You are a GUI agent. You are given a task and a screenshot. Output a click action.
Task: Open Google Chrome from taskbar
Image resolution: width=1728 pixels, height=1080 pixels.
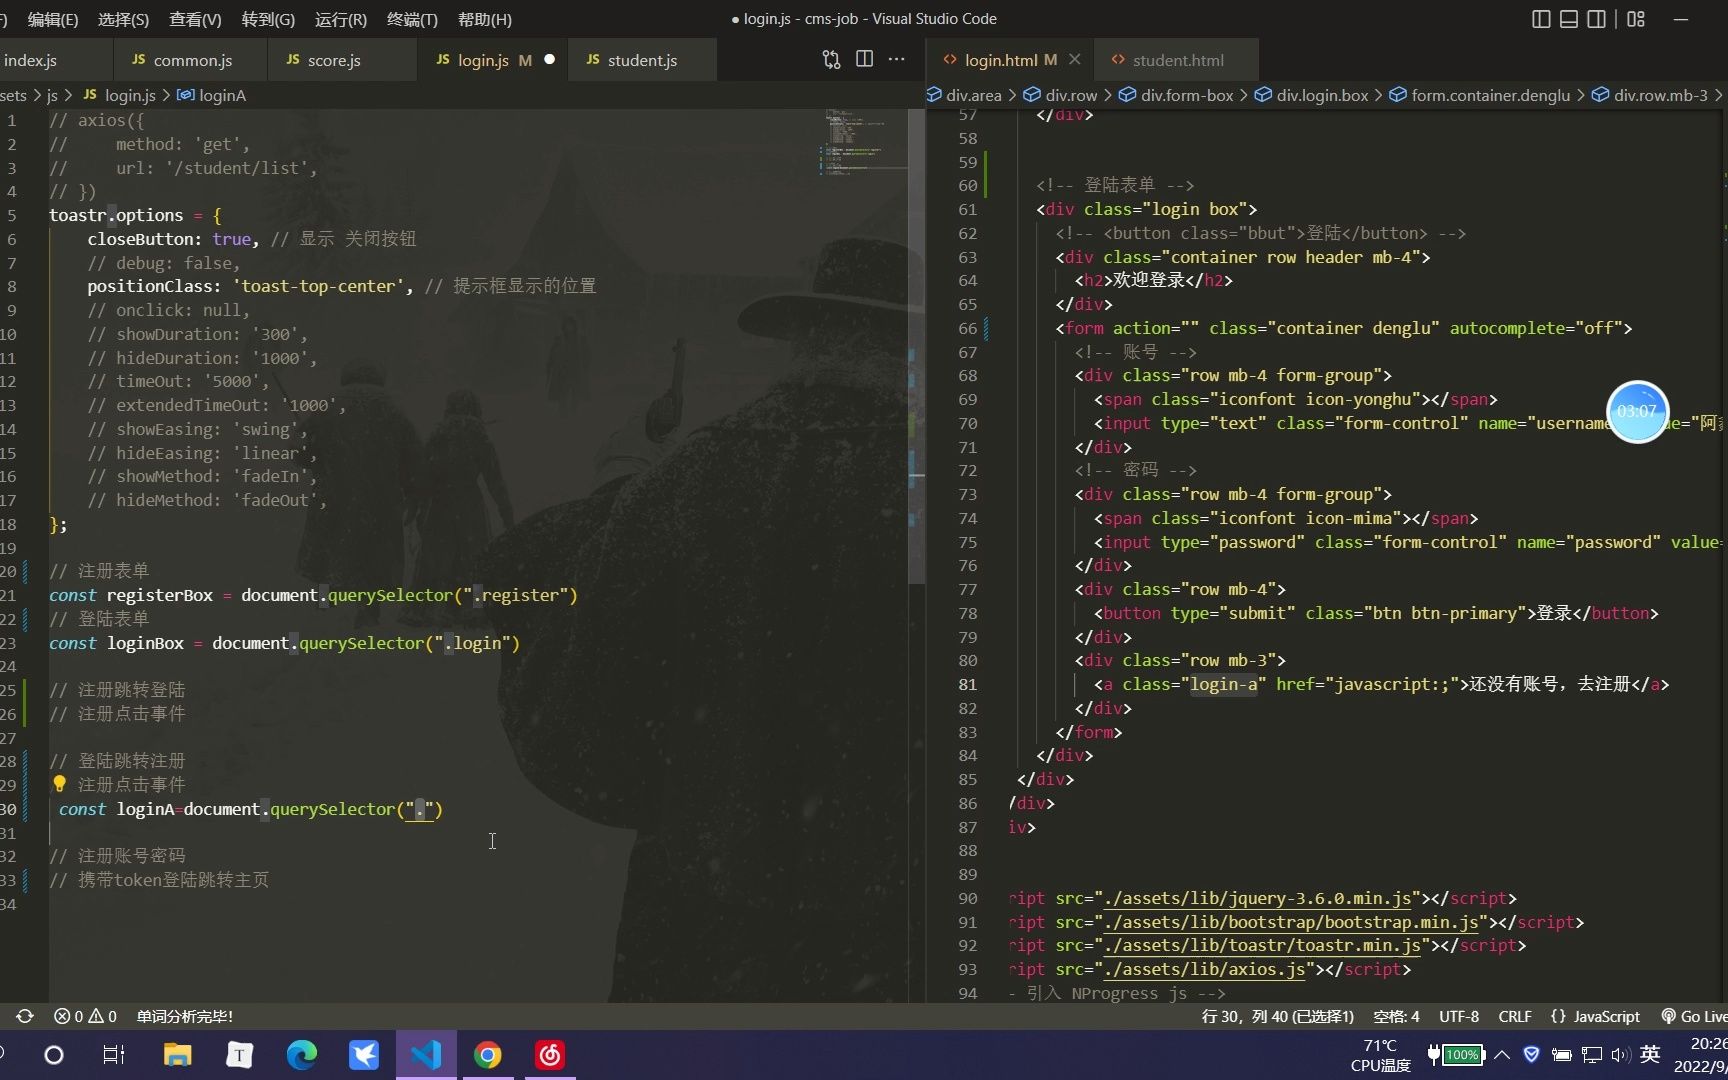488,1055
